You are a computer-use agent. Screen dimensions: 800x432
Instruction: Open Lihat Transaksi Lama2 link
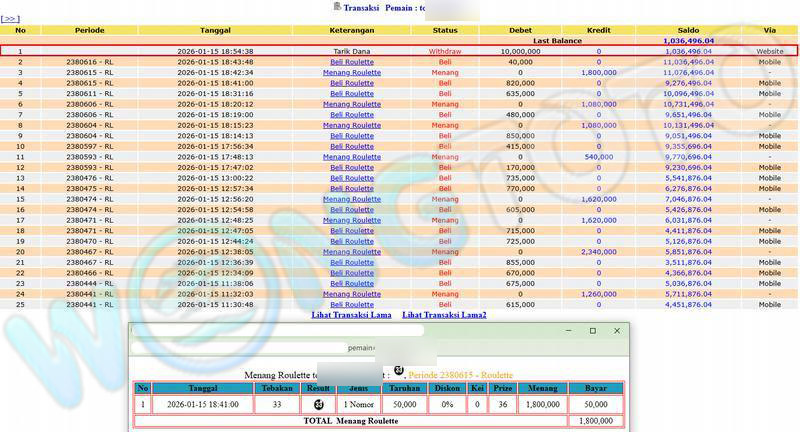[x=444, y=315]
